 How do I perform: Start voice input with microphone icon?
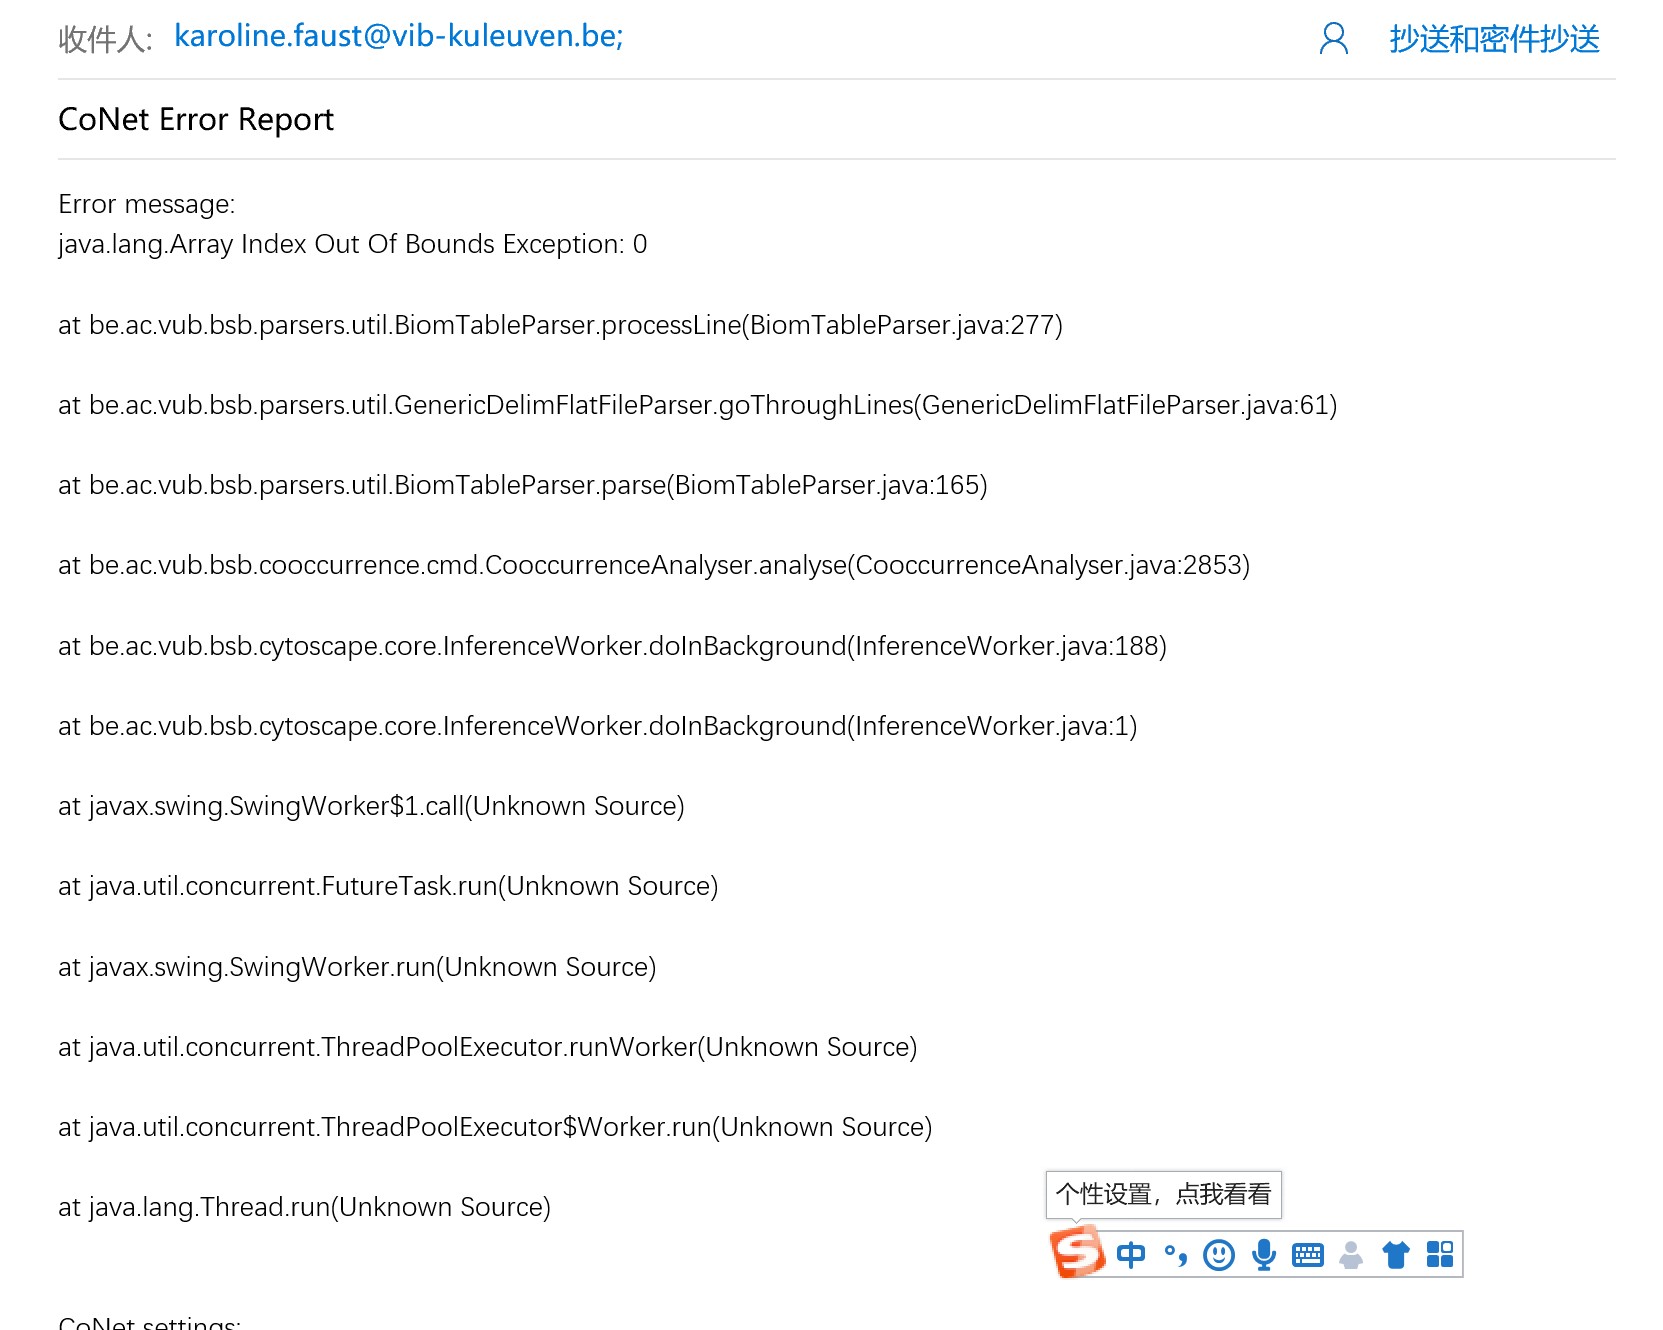tap(1264, 1255)
